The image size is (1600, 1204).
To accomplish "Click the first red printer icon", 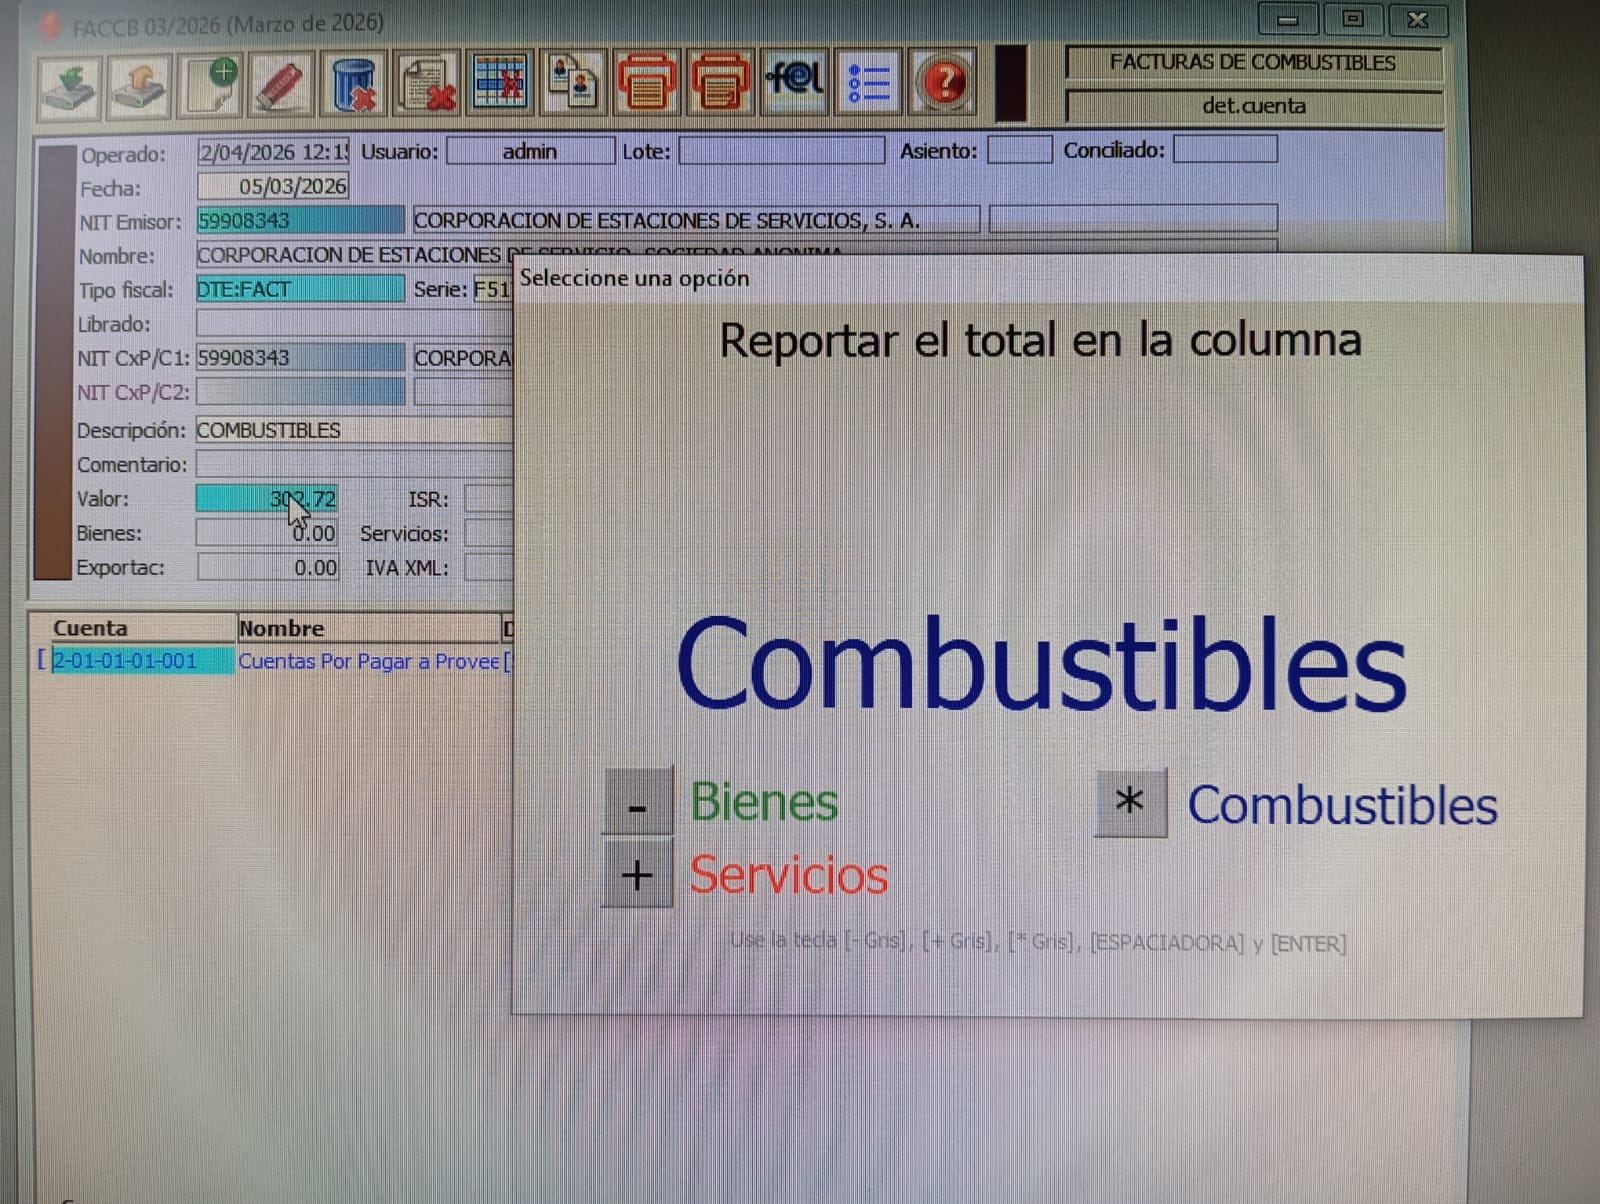I will point(647,83).
